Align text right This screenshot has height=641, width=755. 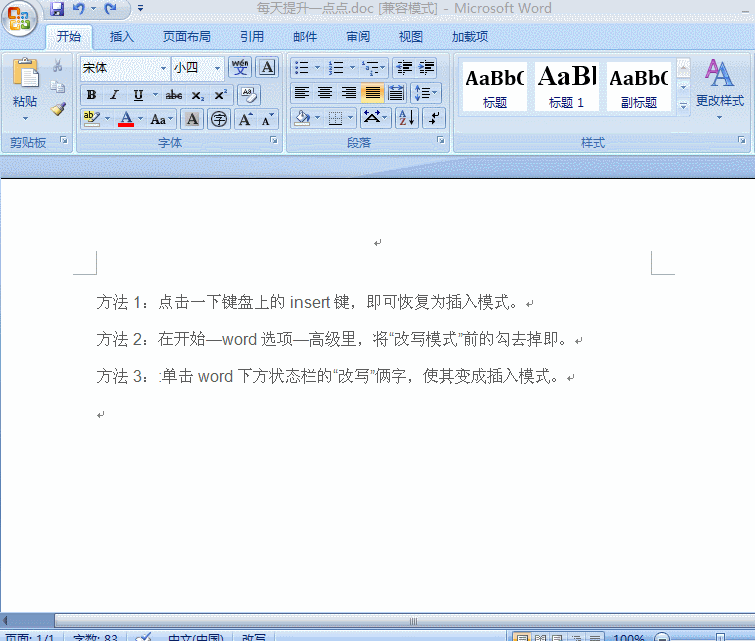coord(349,92)
